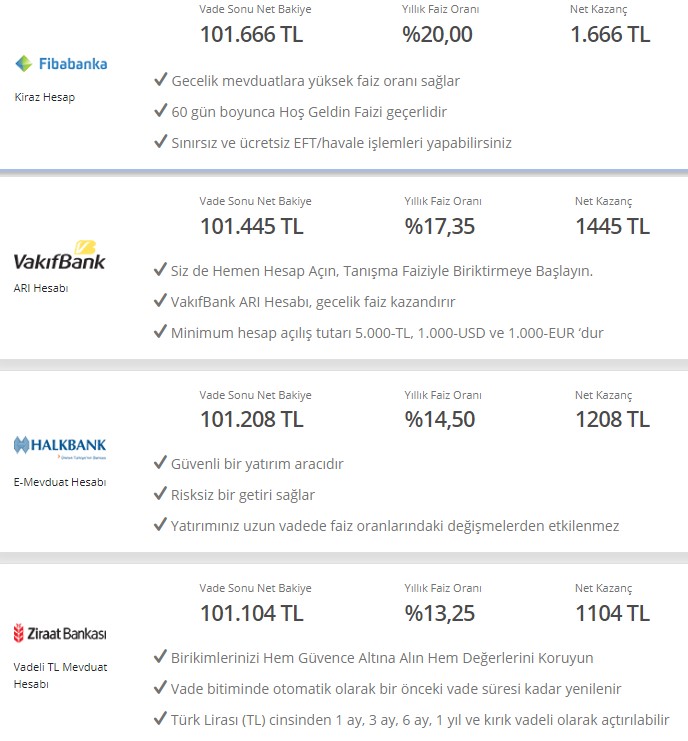Click the Risksiz bir getiri sağlar text

242,495
